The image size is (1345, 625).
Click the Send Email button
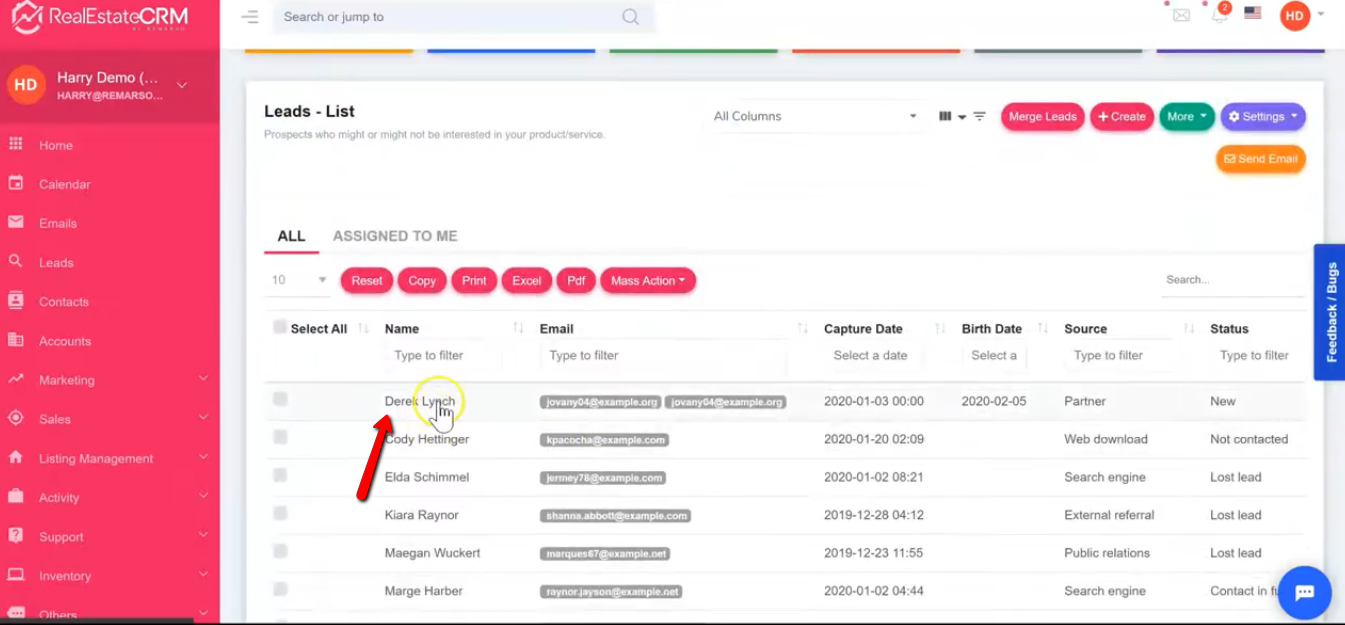(x=1260, y=159)
